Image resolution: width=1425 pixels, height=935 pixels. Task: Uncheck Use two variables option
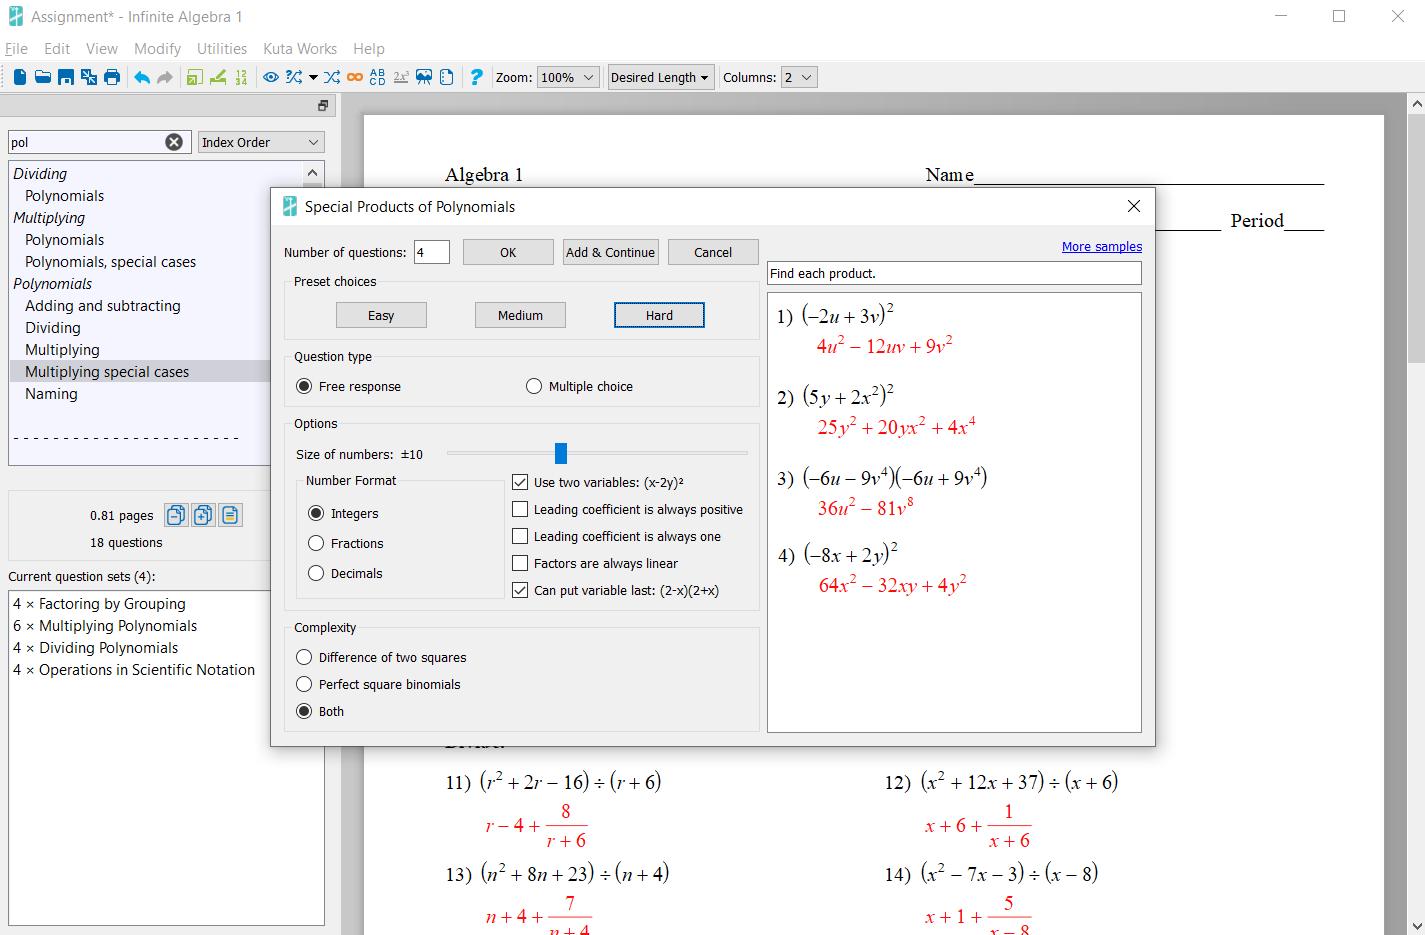[x=520, y=482]
